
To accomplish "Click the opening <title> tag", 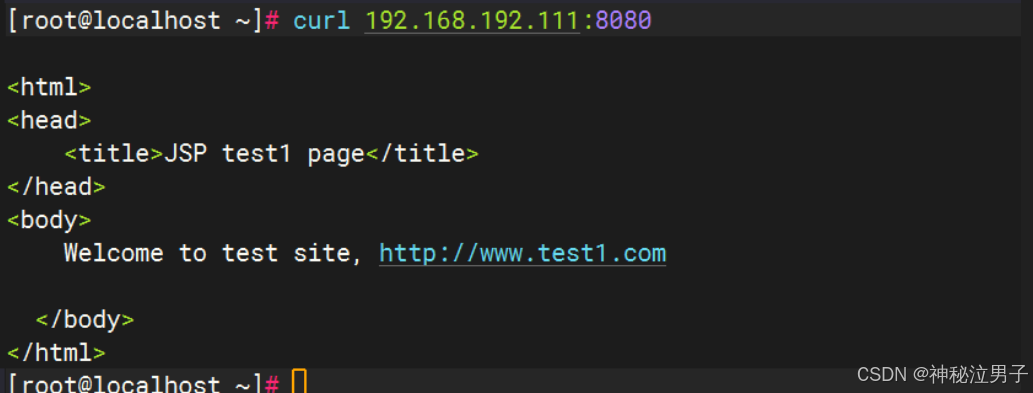I will 113,154.
